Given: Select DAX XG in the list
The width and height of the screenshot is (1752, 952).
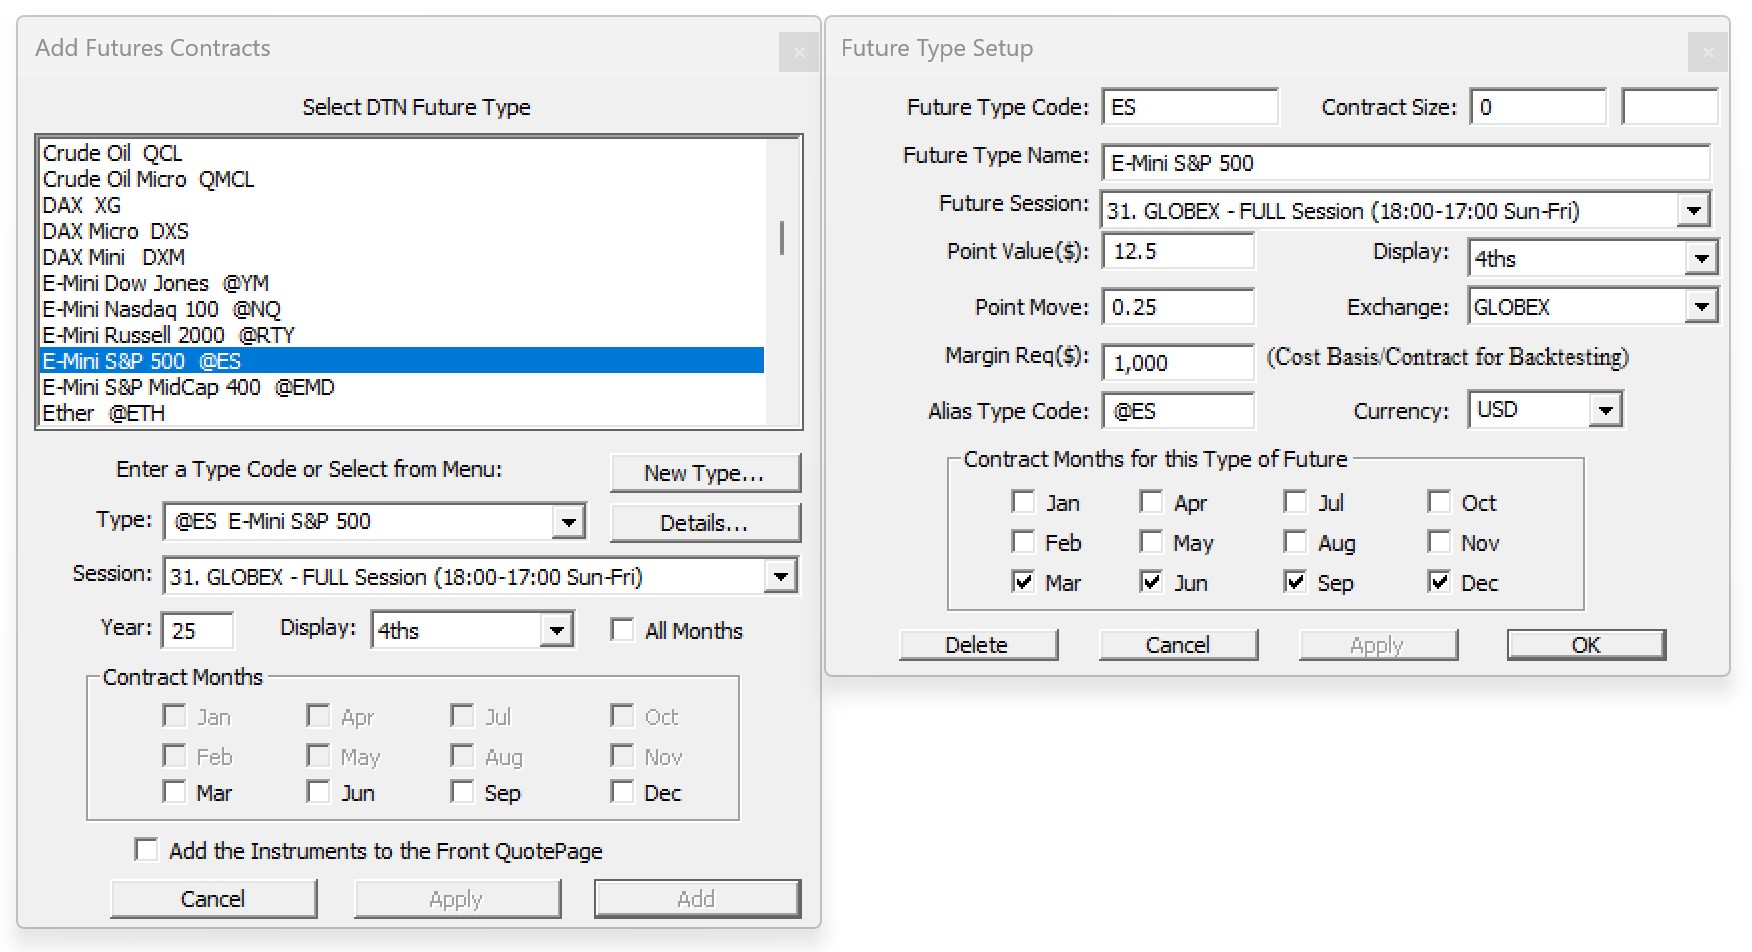Looking at the screenshot, I should tap(402, 205).
